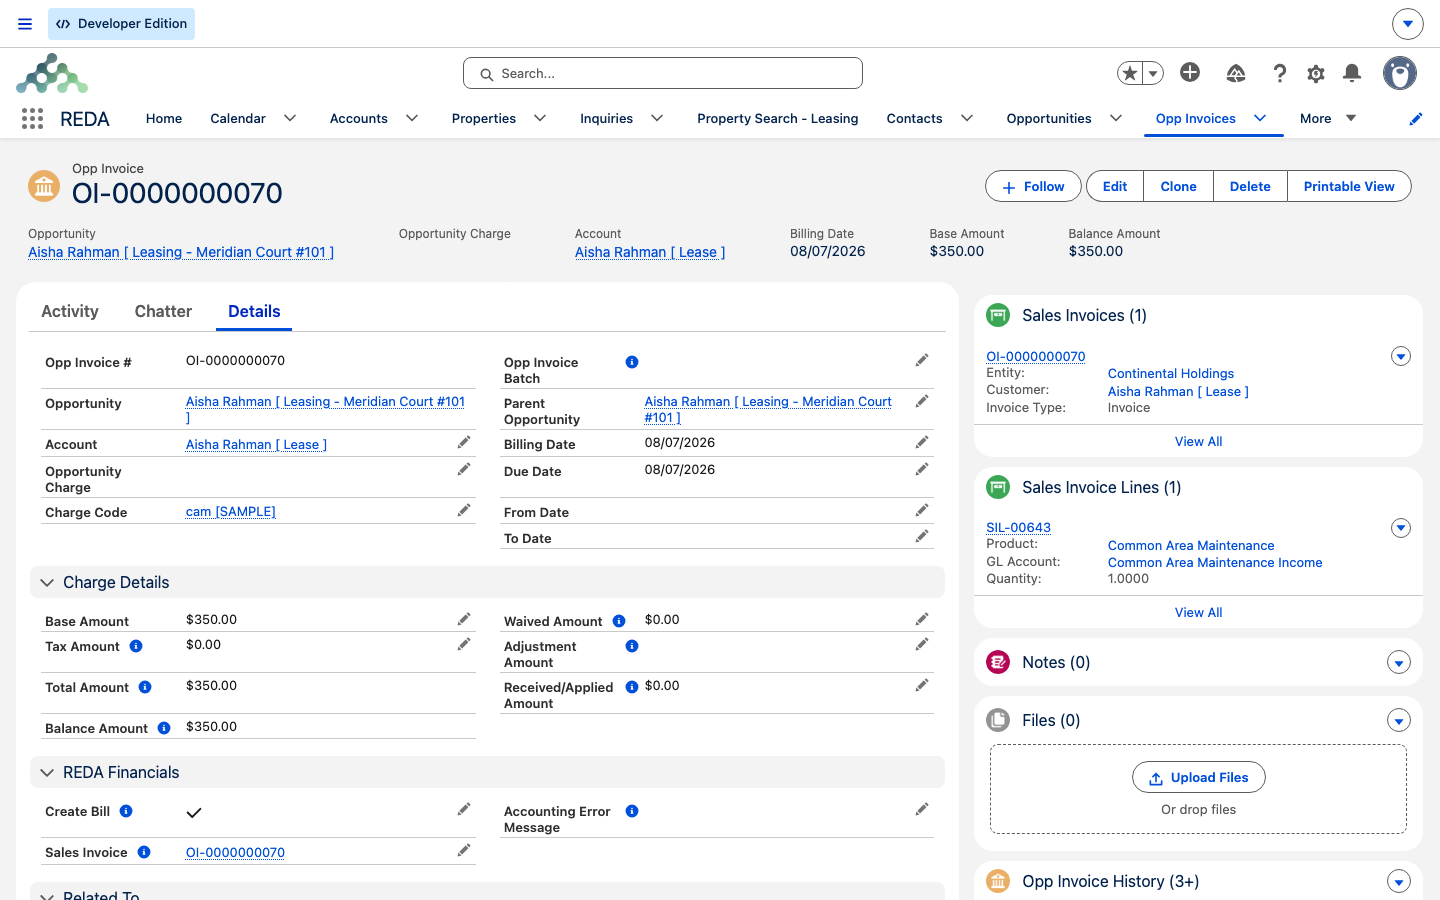Edit the Charge Code field pencil
This screenshot has width=1440, height=900.
click(464, 511)
